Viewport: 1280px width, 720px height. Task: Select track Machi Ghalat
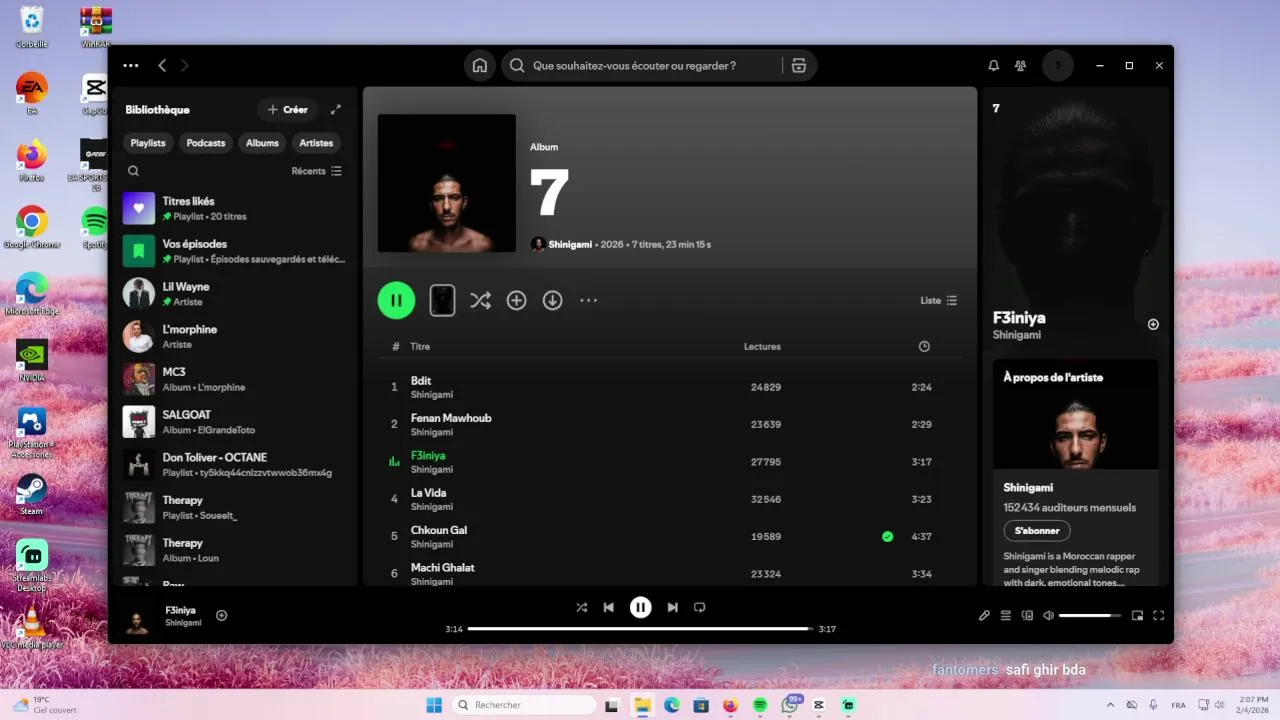tap(670, 573)
